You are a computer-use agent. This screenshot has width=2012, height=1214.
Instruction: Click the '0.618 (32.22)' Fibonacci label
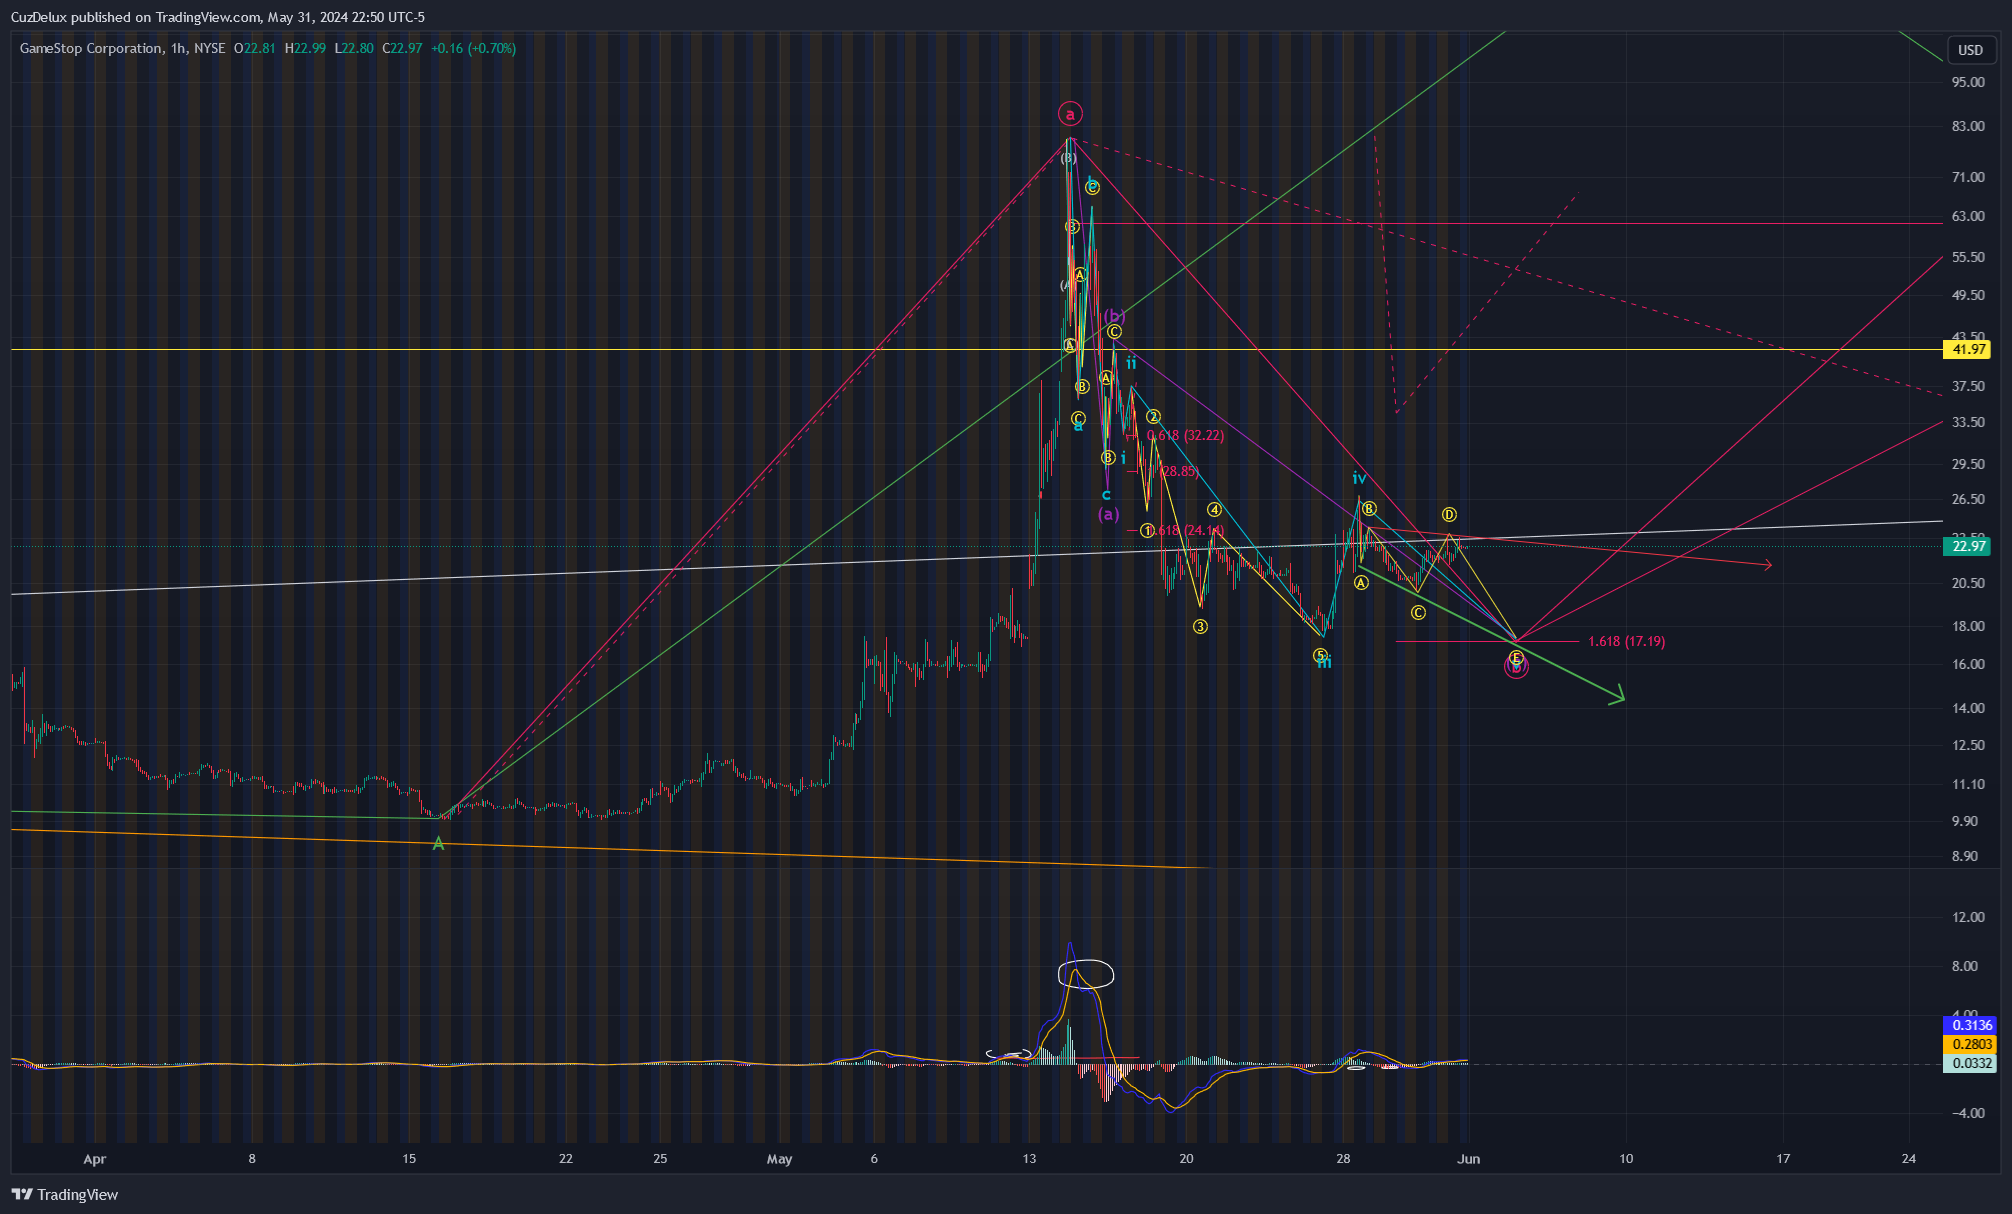1185,435
